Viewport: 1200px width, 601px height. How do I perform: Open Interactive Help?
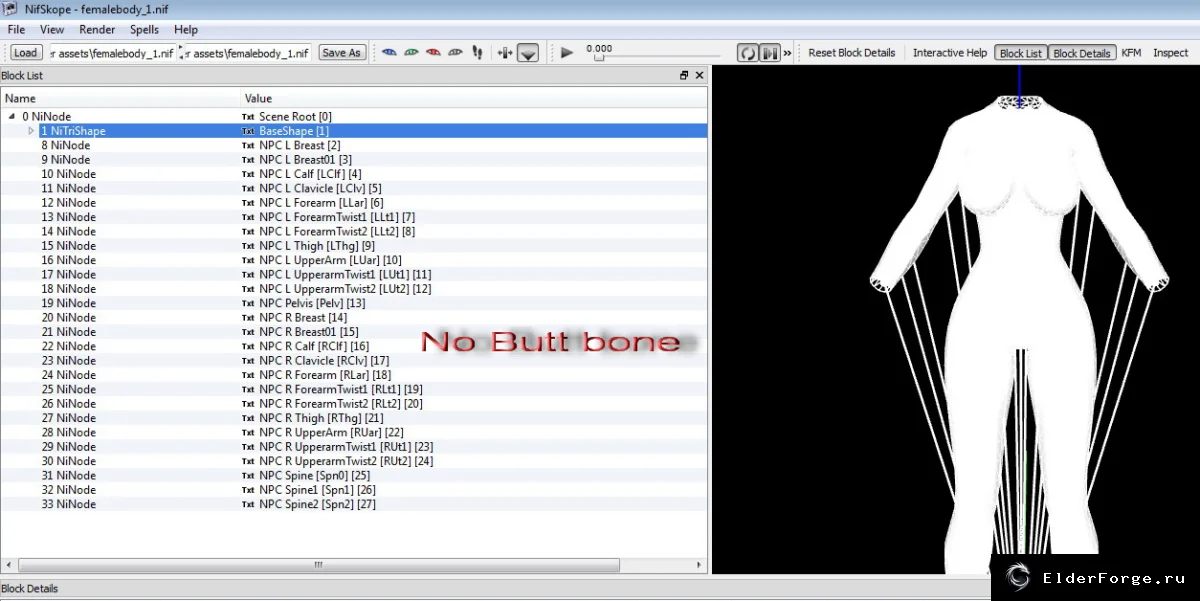(x=950, y=53)
